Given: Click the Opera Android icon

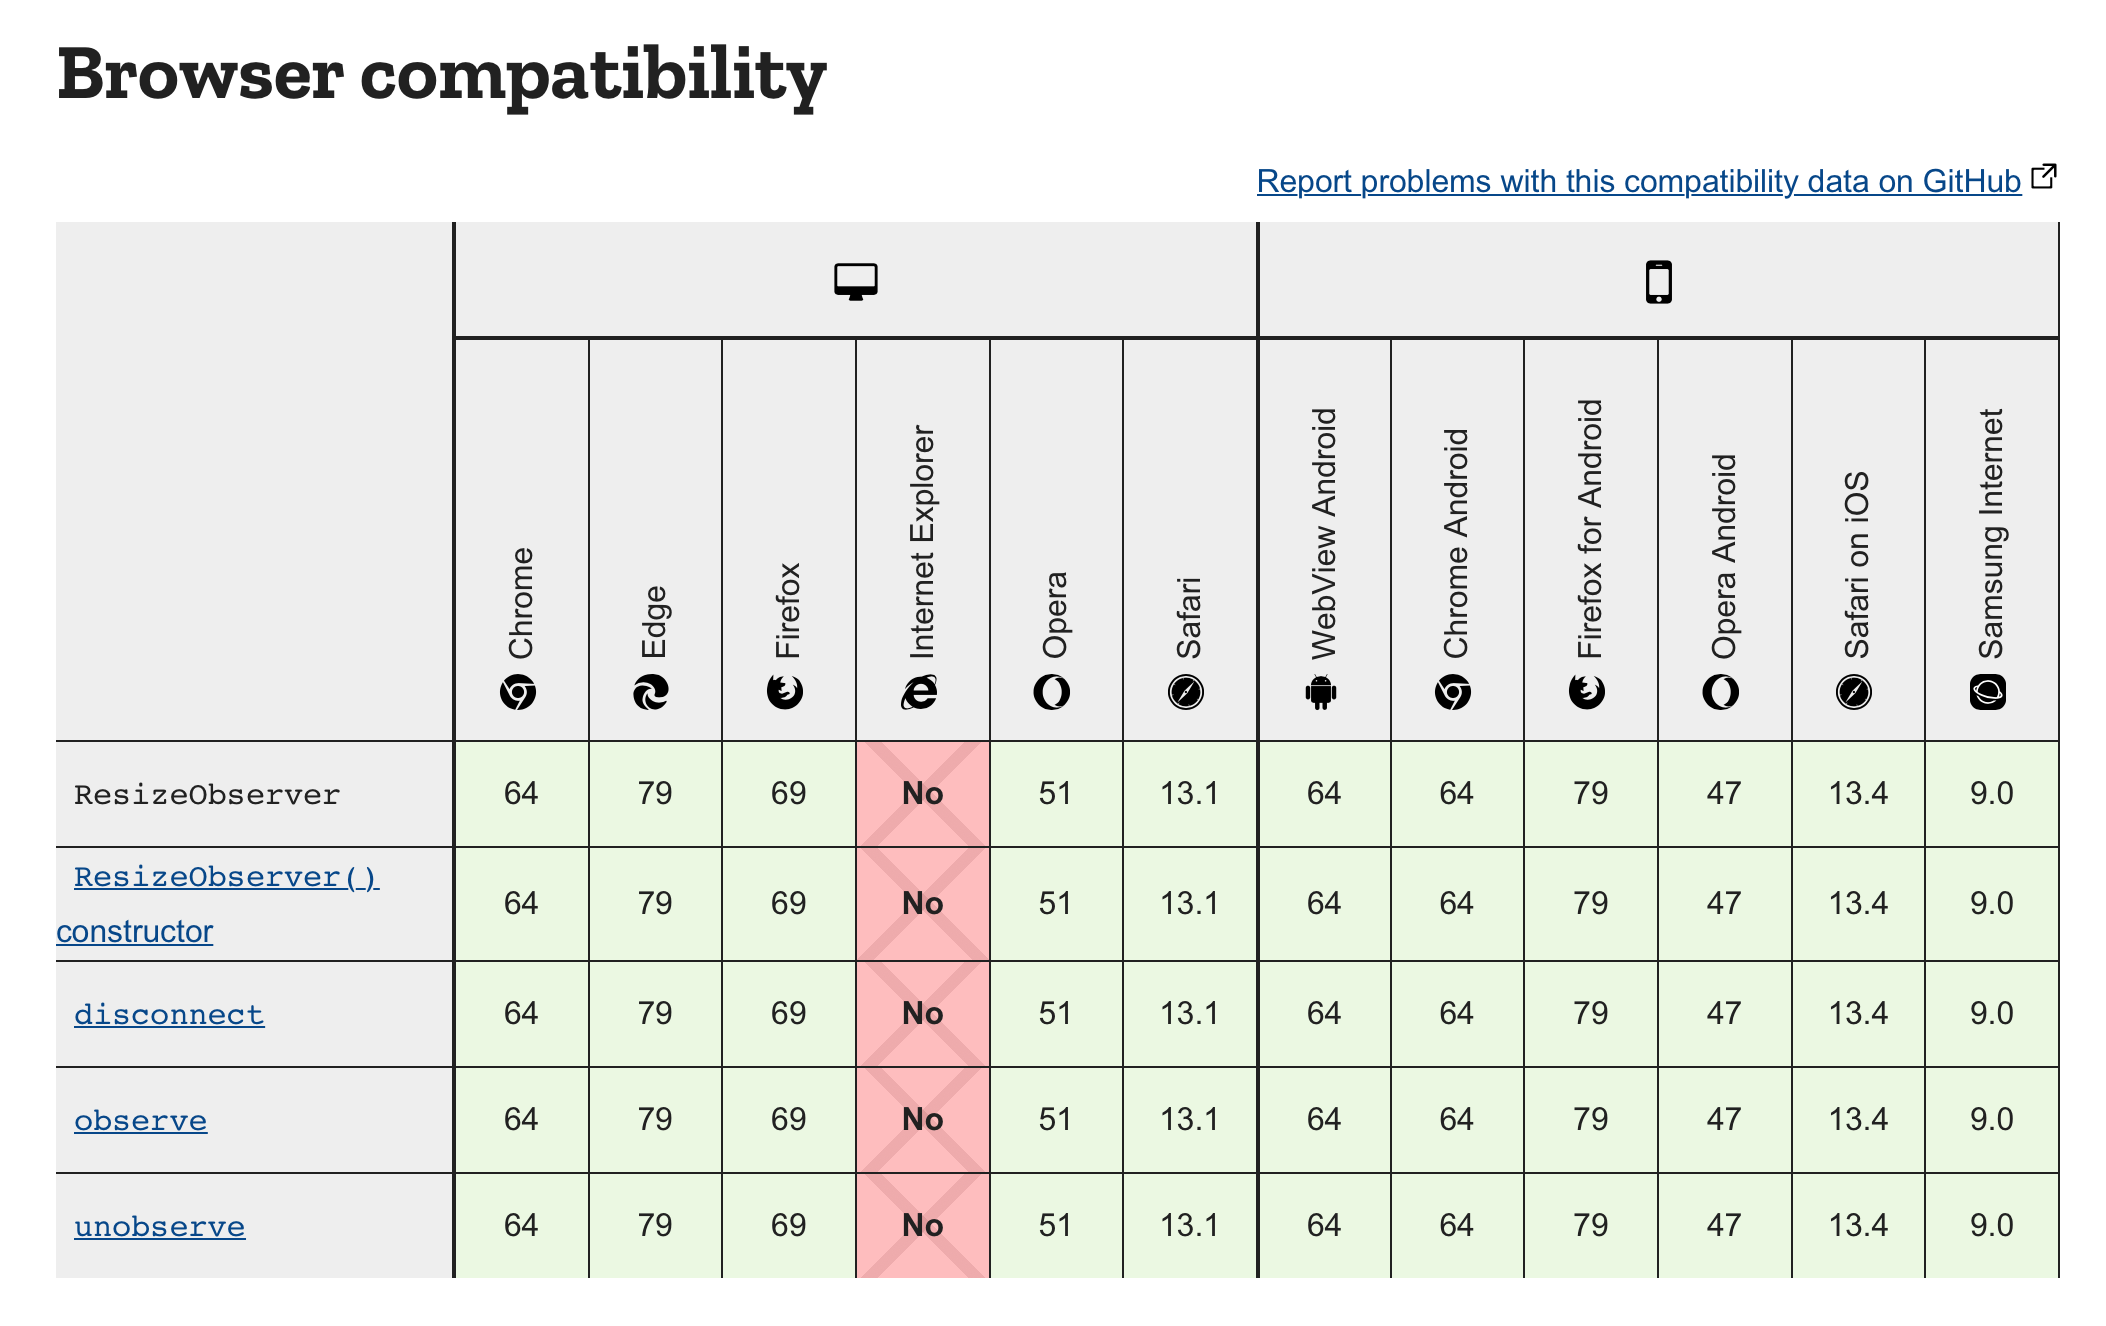Looking at the screenshot, I should 1721,692.
